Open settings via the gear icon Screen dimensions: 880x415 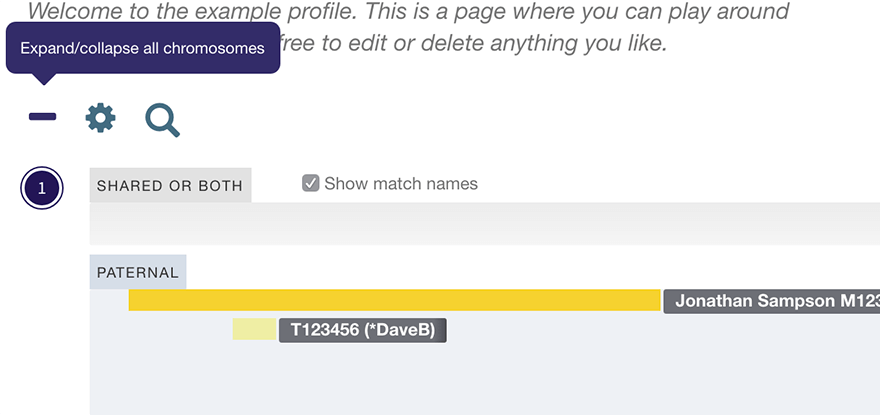[100, 118]
